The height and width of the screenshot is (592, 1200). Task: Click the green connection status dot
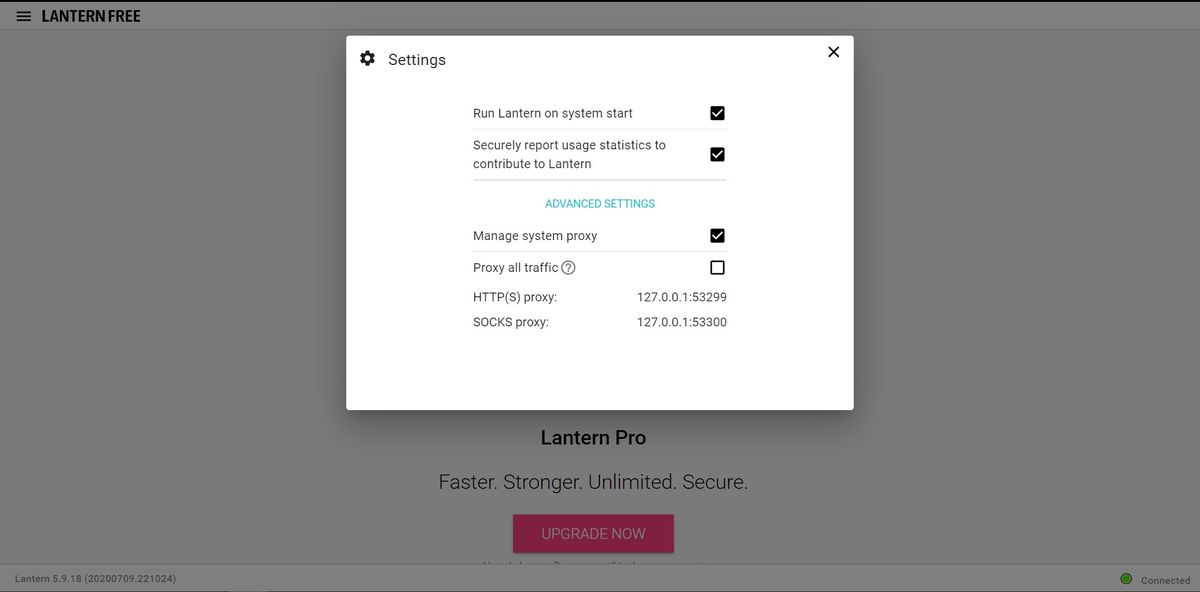(1126, 579)
